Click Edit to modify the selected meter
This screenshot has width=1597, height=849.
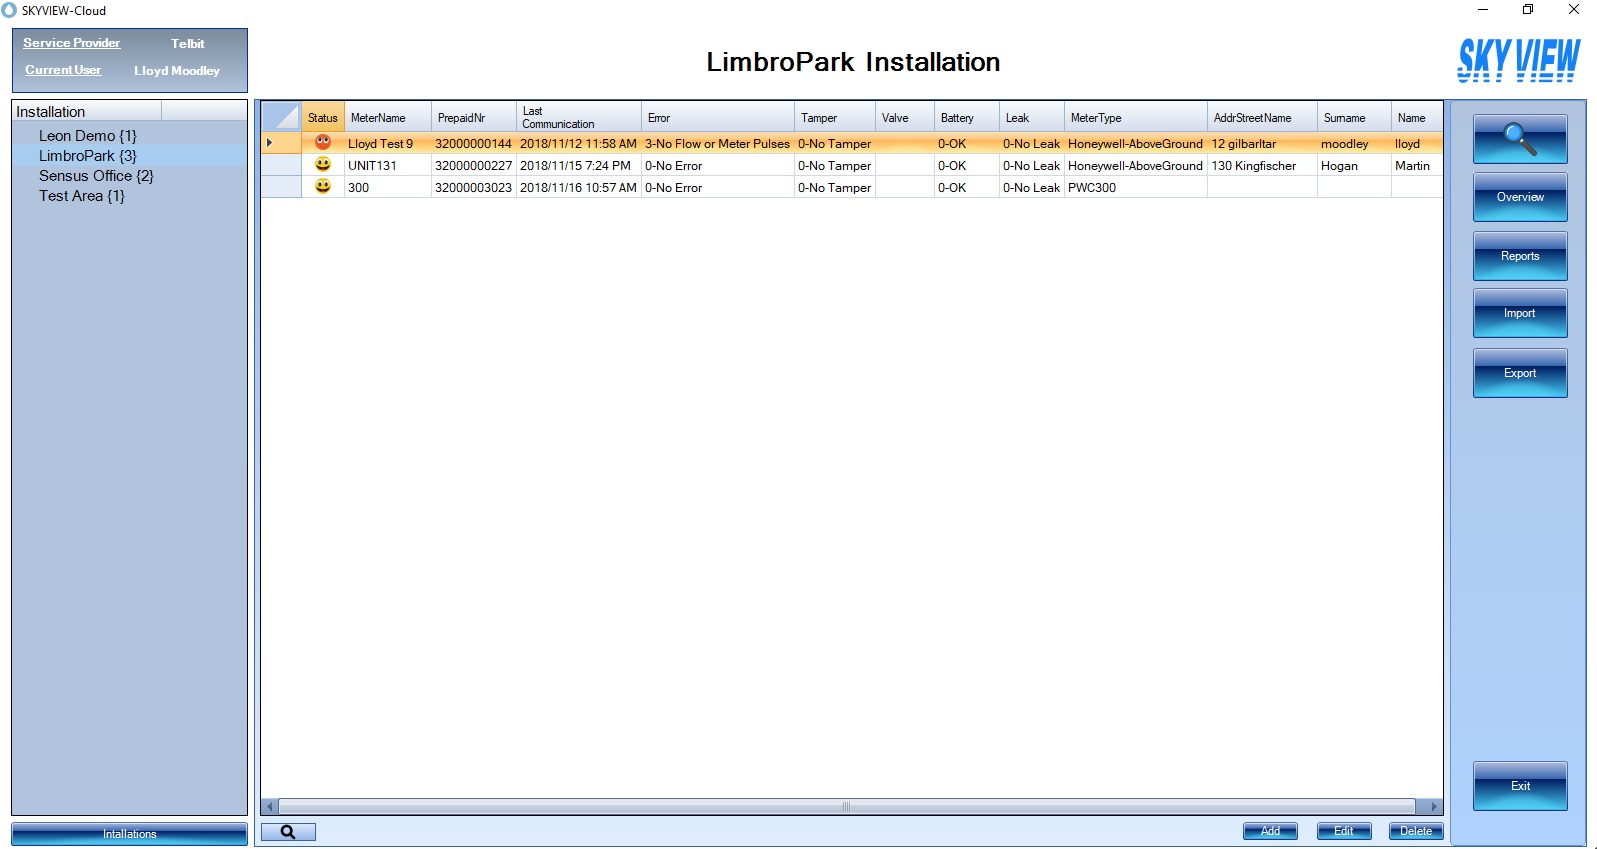pos(1343,831)
